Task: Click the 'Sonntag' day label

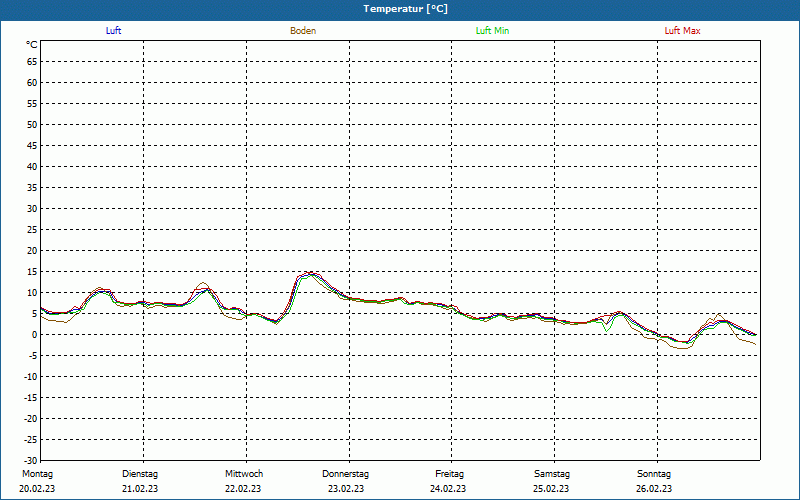Action: click(x=654, y=474)
